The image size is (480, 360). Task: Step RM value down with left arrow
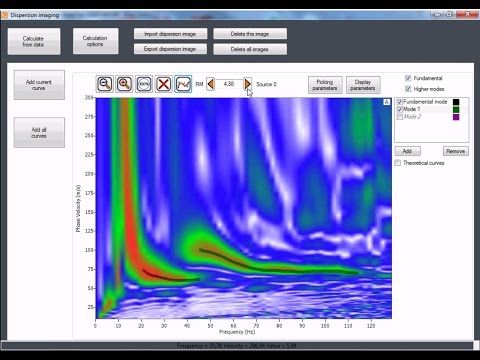211,84
